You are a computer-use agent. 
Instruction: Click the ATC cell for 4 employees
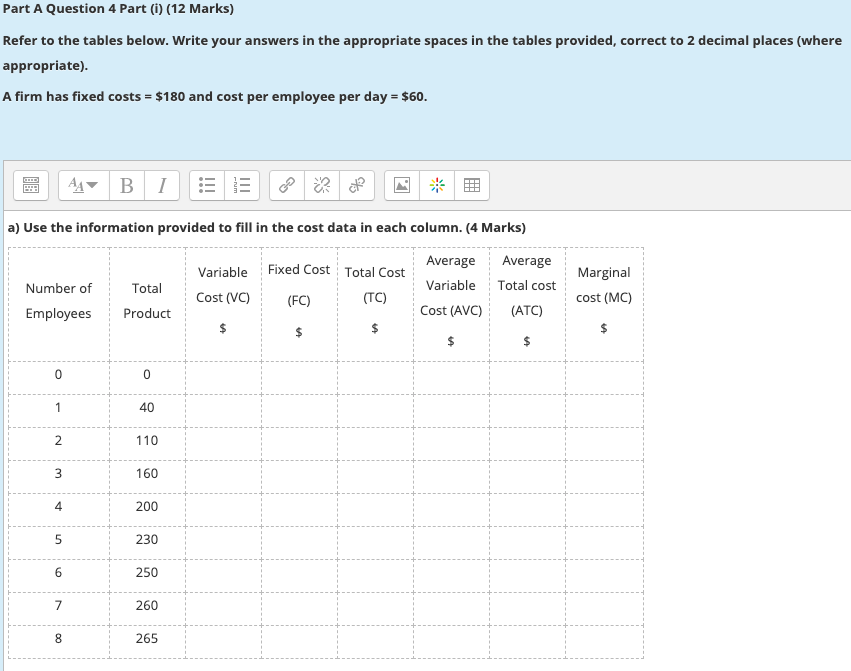coord(527,510)
